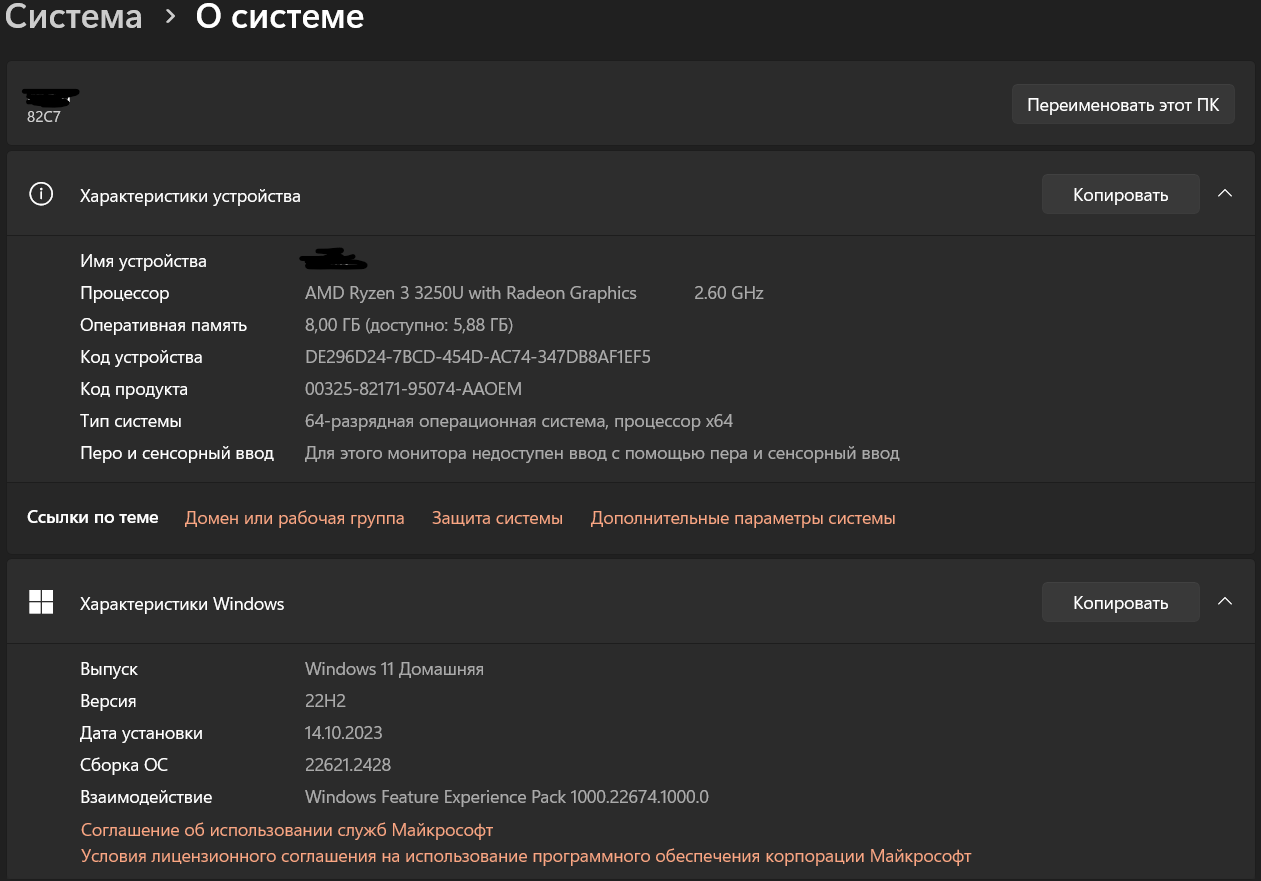Screen dimensions: 1261x881
Task: Select the AMD Ryzen 3 3250U processor text
Action: point(471,293)
